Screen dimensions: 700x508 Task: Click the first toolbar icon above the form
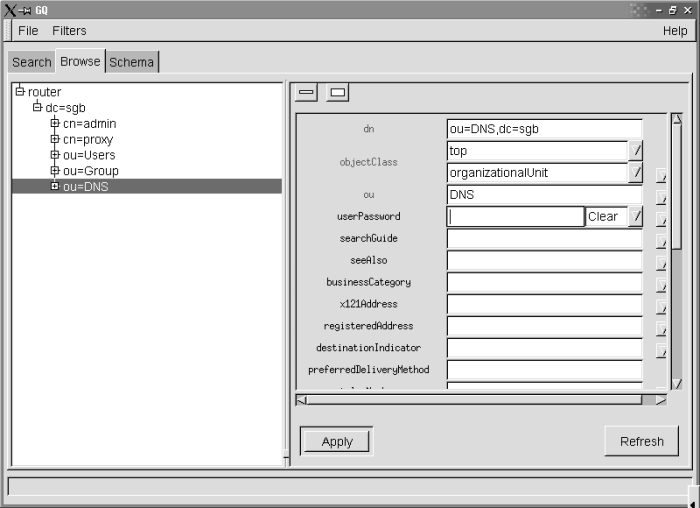307,93
